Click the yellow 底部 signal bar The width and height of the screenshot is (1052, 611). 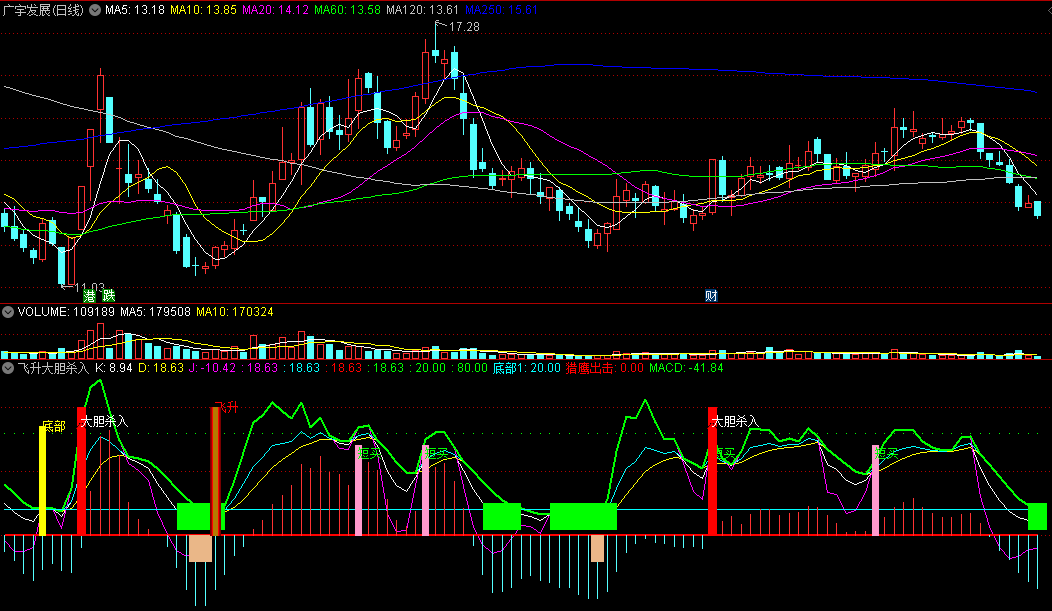tap(42, 480)
